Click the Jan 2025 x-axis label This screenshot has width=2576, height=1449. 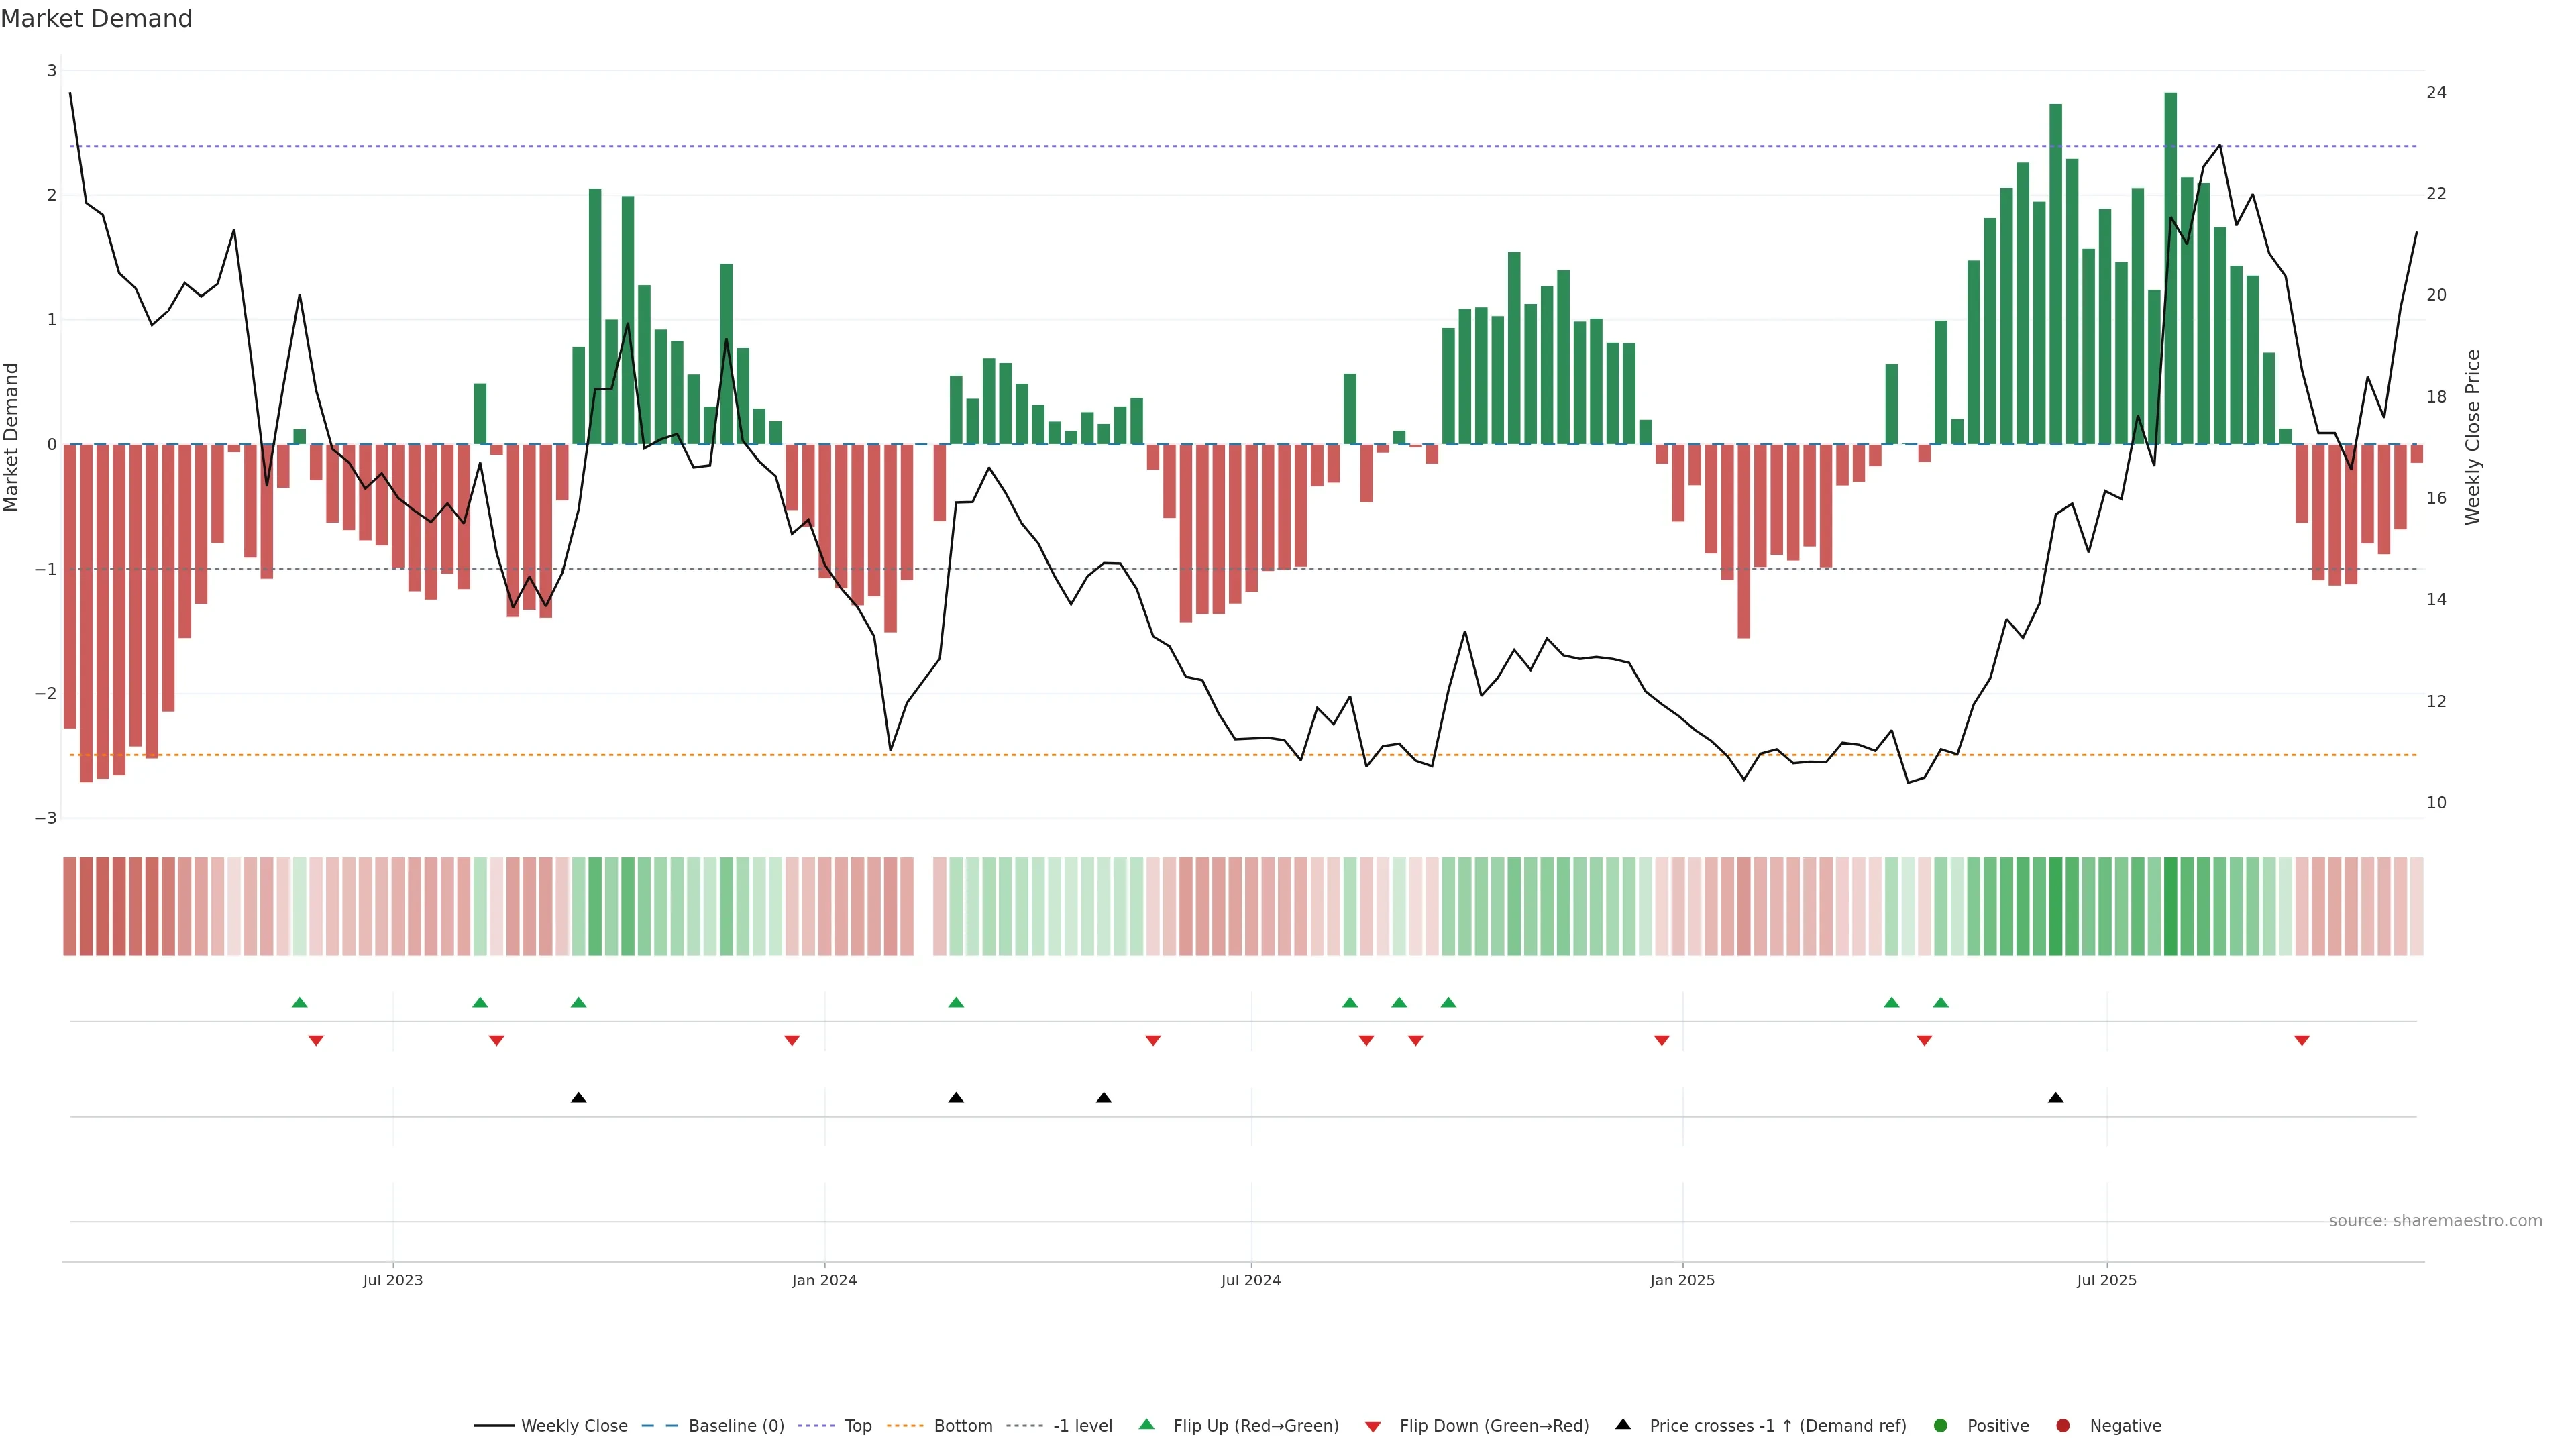pos(1682,1280)
